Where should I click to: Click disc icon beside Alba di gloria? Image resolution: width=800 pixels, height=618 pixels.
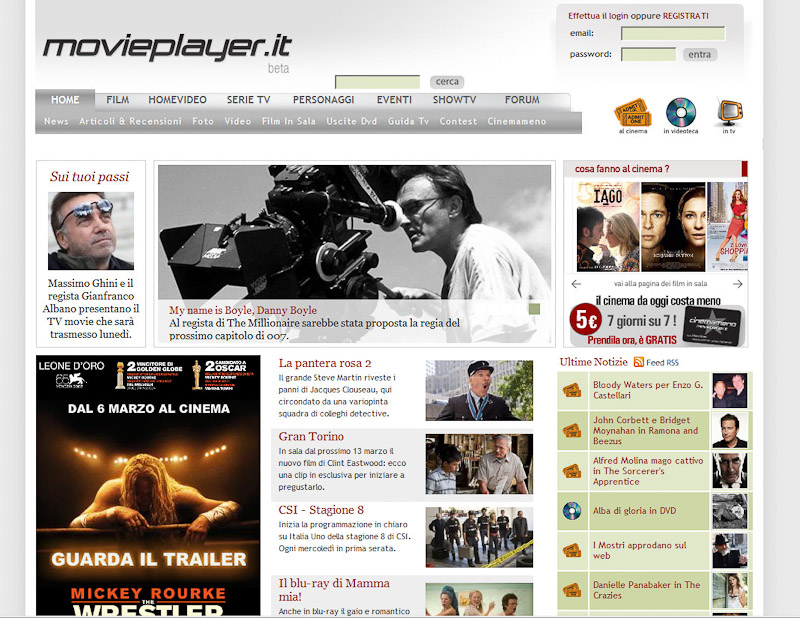click(x=571, y=511)
